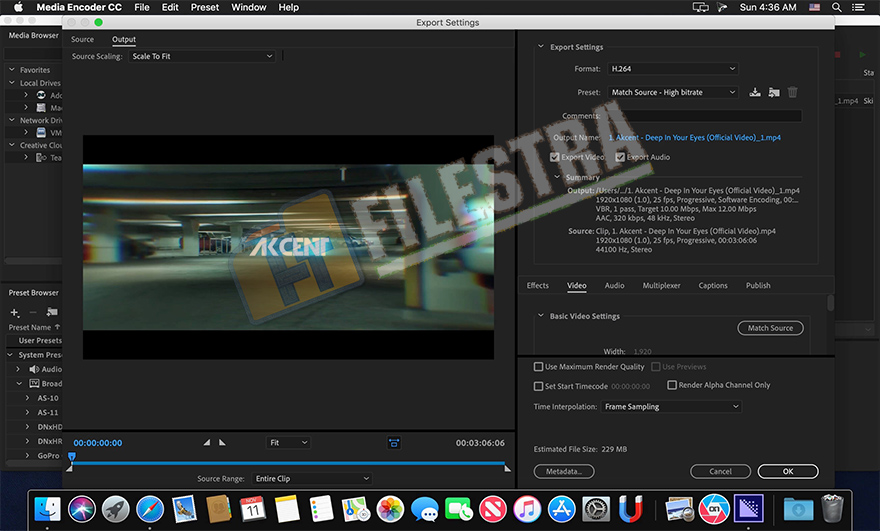
Task: Click the Match Source button
Action: [x=770, y=328]
